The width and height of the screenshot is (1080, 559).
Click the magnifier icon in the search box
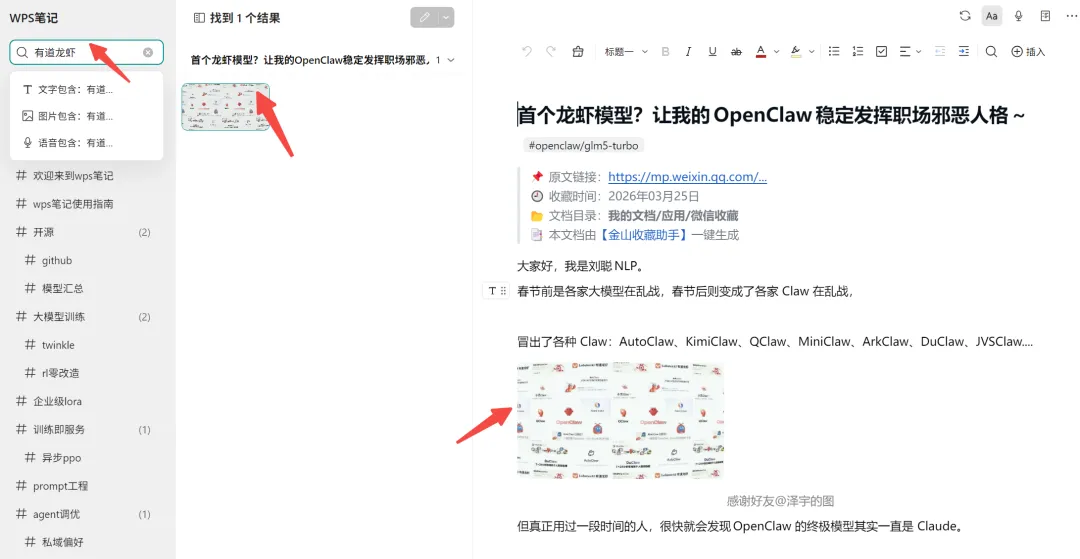pos(22,52)
